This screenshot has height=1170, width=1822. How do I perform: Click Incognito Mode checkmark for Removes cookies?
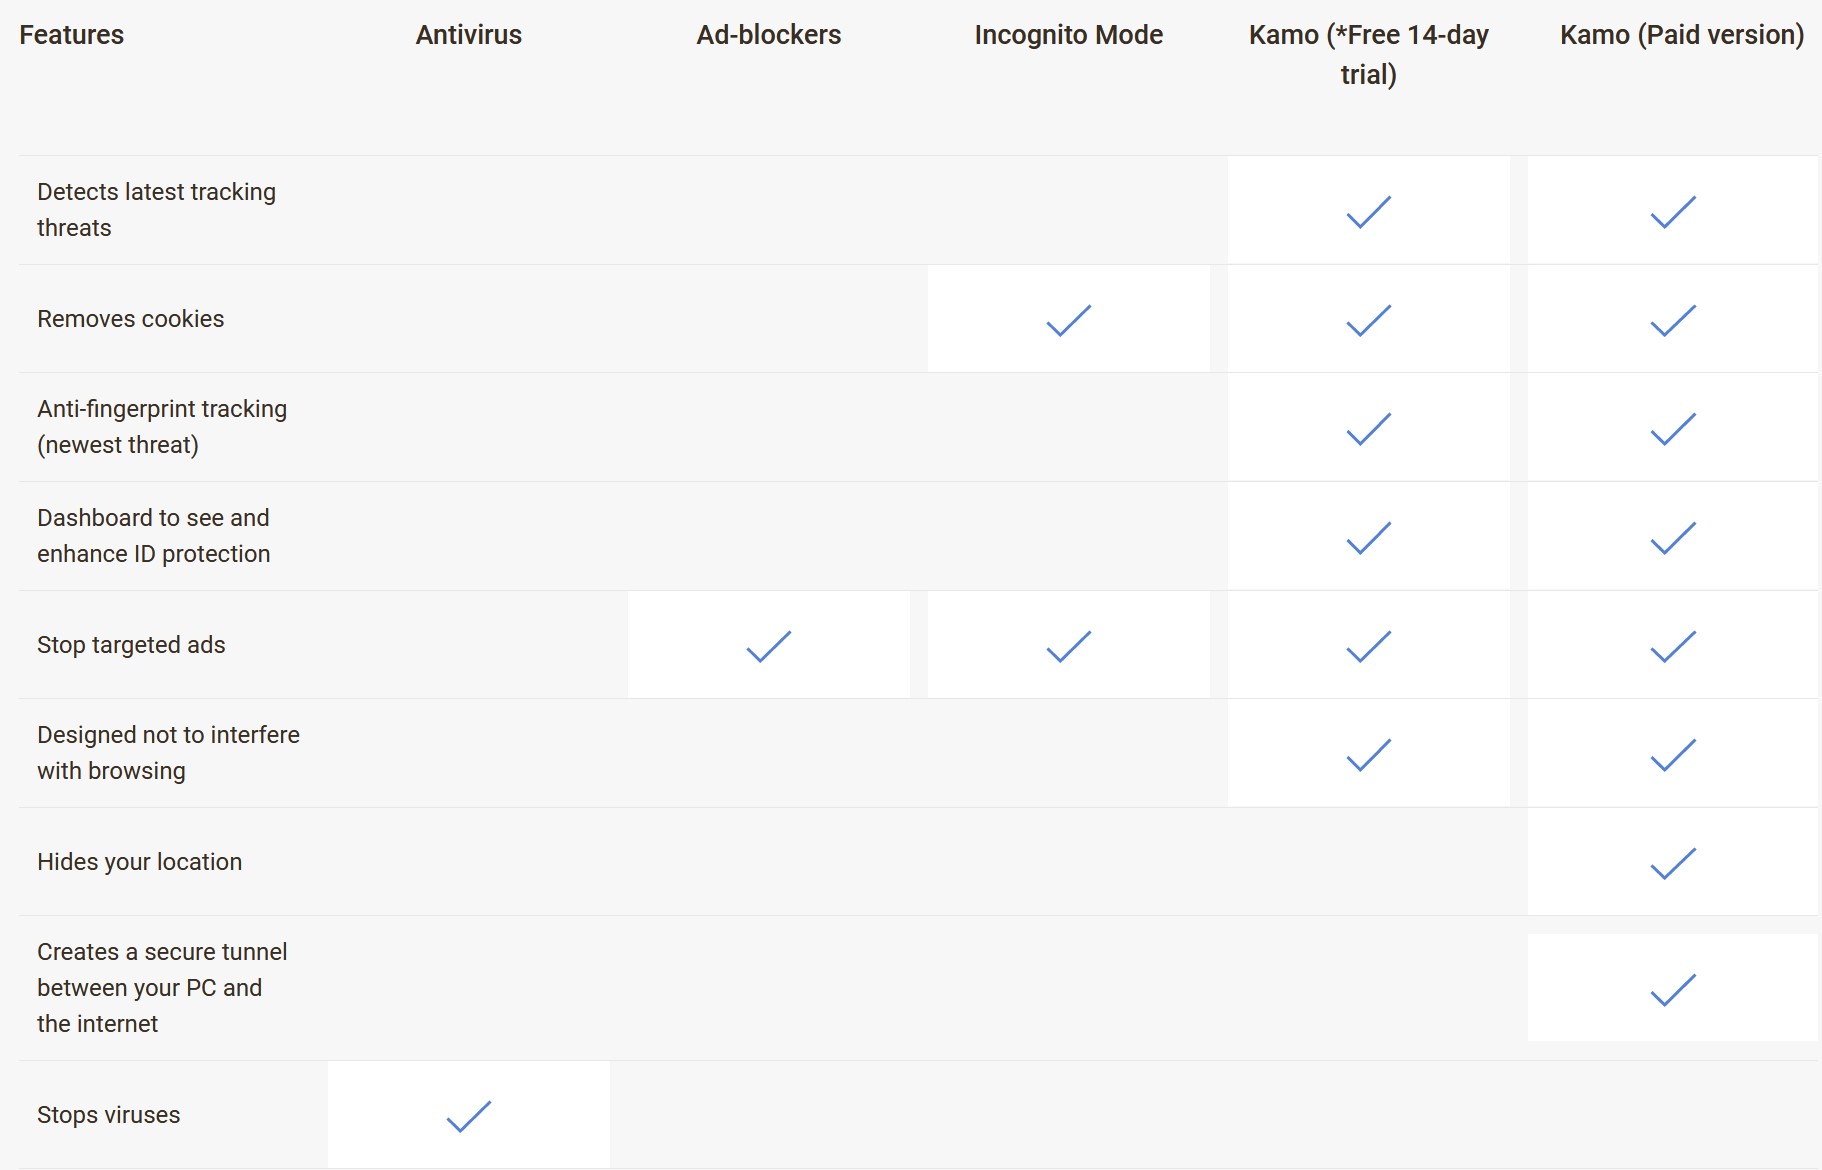coord(1068,320)
